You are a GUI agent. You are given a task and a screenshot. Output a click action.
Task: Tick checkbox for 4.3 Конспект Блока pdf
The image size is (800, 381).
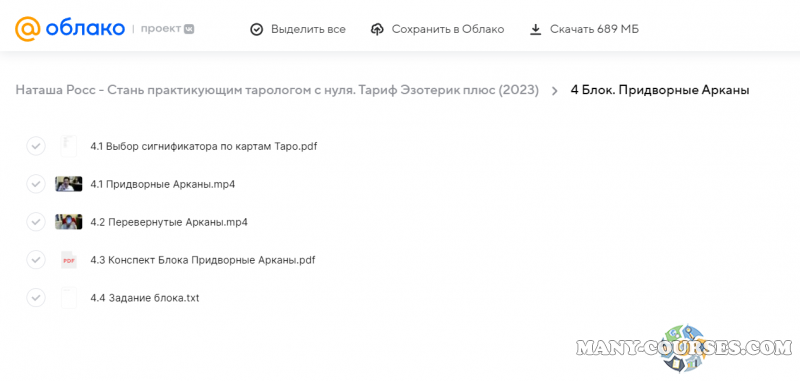coord(36,260)
